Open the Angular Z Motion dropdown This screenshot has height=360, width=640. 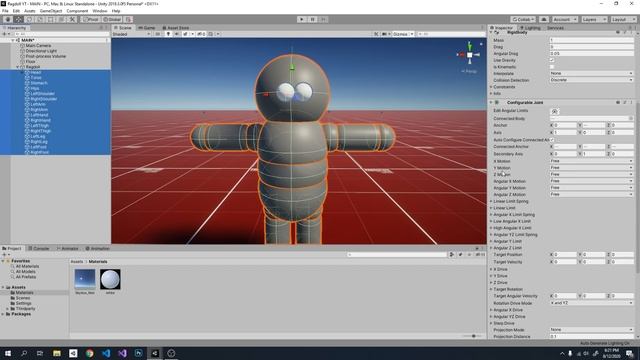click(591, 194)
